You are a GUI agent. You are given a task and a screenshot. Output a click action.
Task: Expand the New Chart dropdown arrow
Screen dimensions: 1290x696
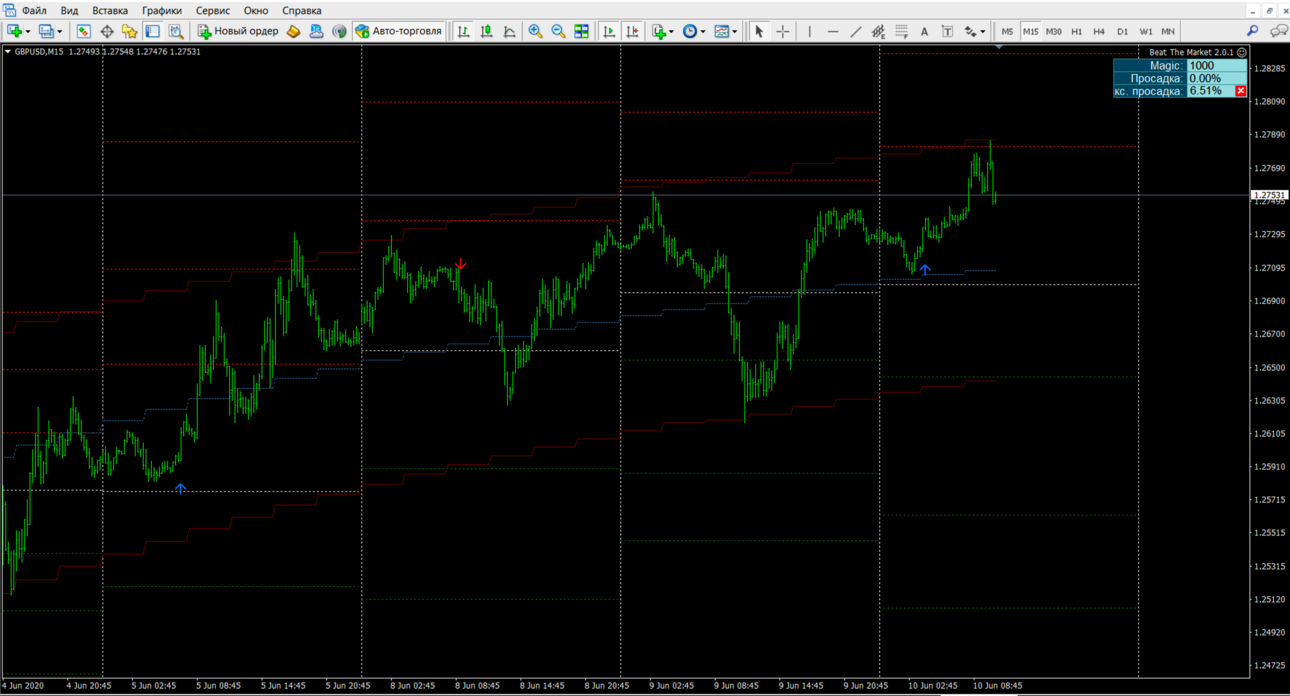27,31
